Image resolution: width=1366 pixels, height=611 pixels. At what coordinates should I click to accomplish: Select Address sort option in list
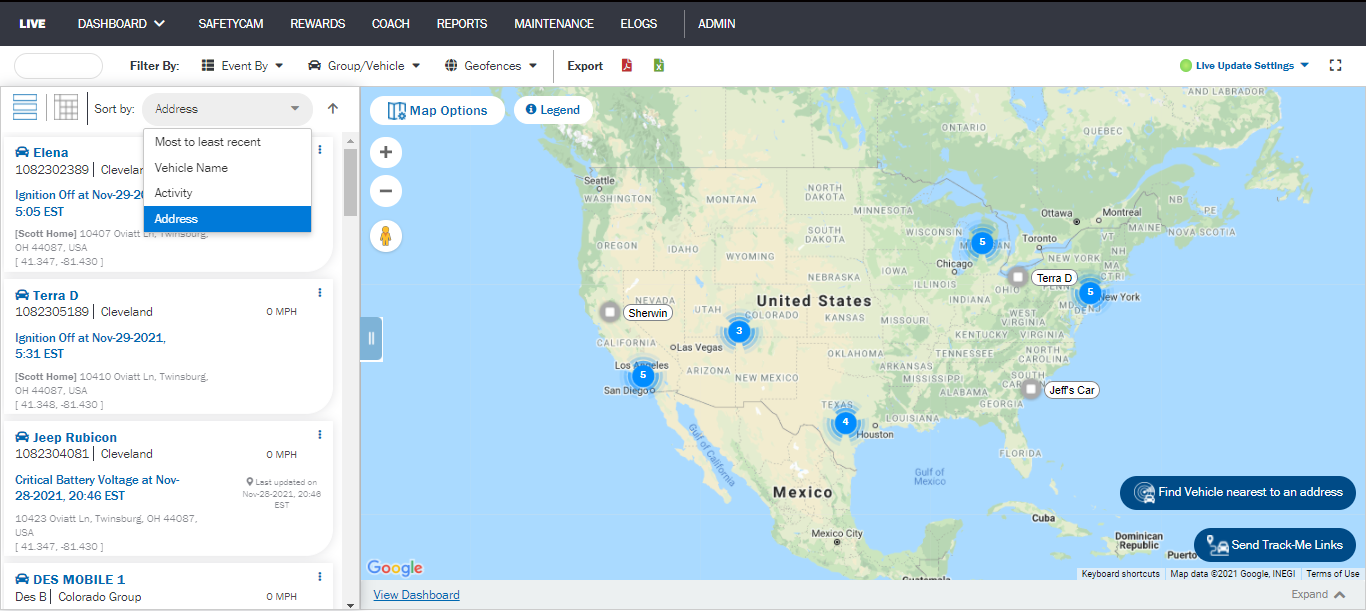coord(227,219)
